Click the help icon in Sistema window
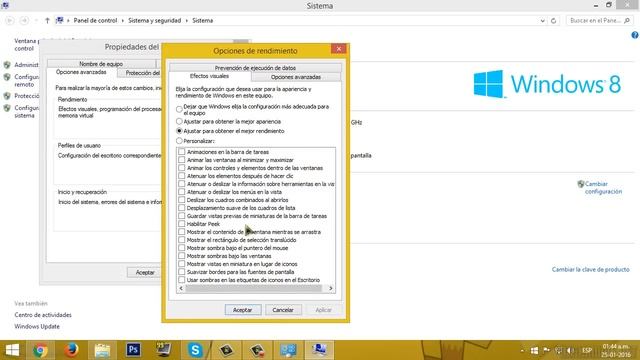The width and height of the screenshot is (640, 360). pyautogui.click(x=635, y=35)
